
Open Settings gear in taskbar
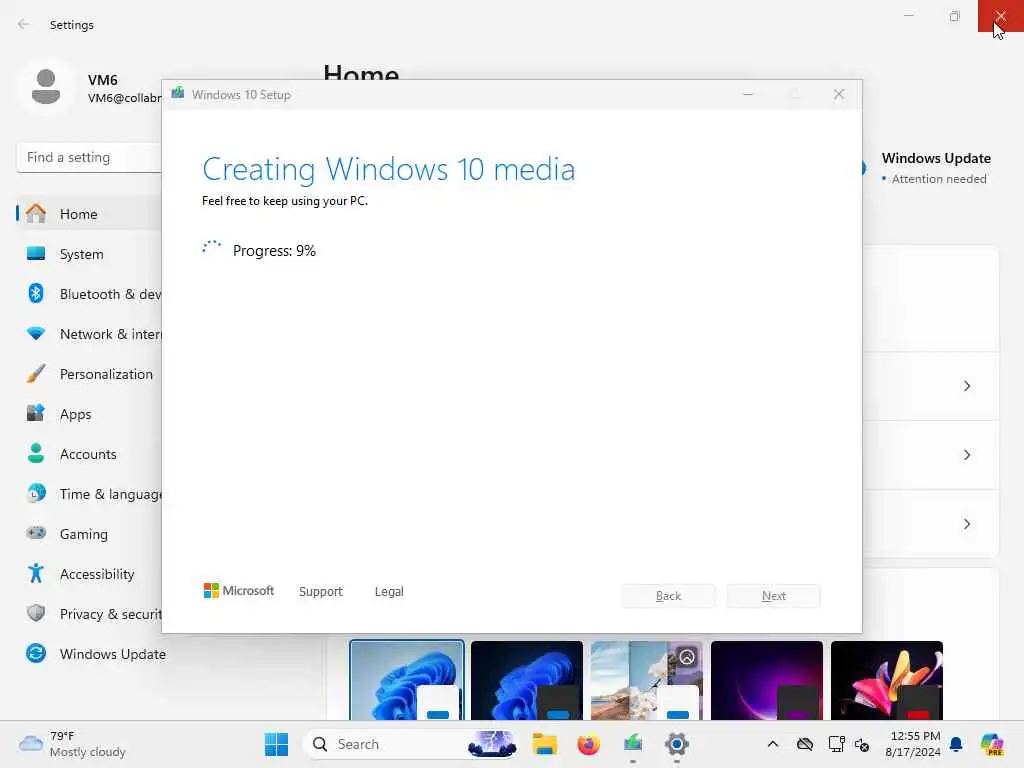point(677,744)
